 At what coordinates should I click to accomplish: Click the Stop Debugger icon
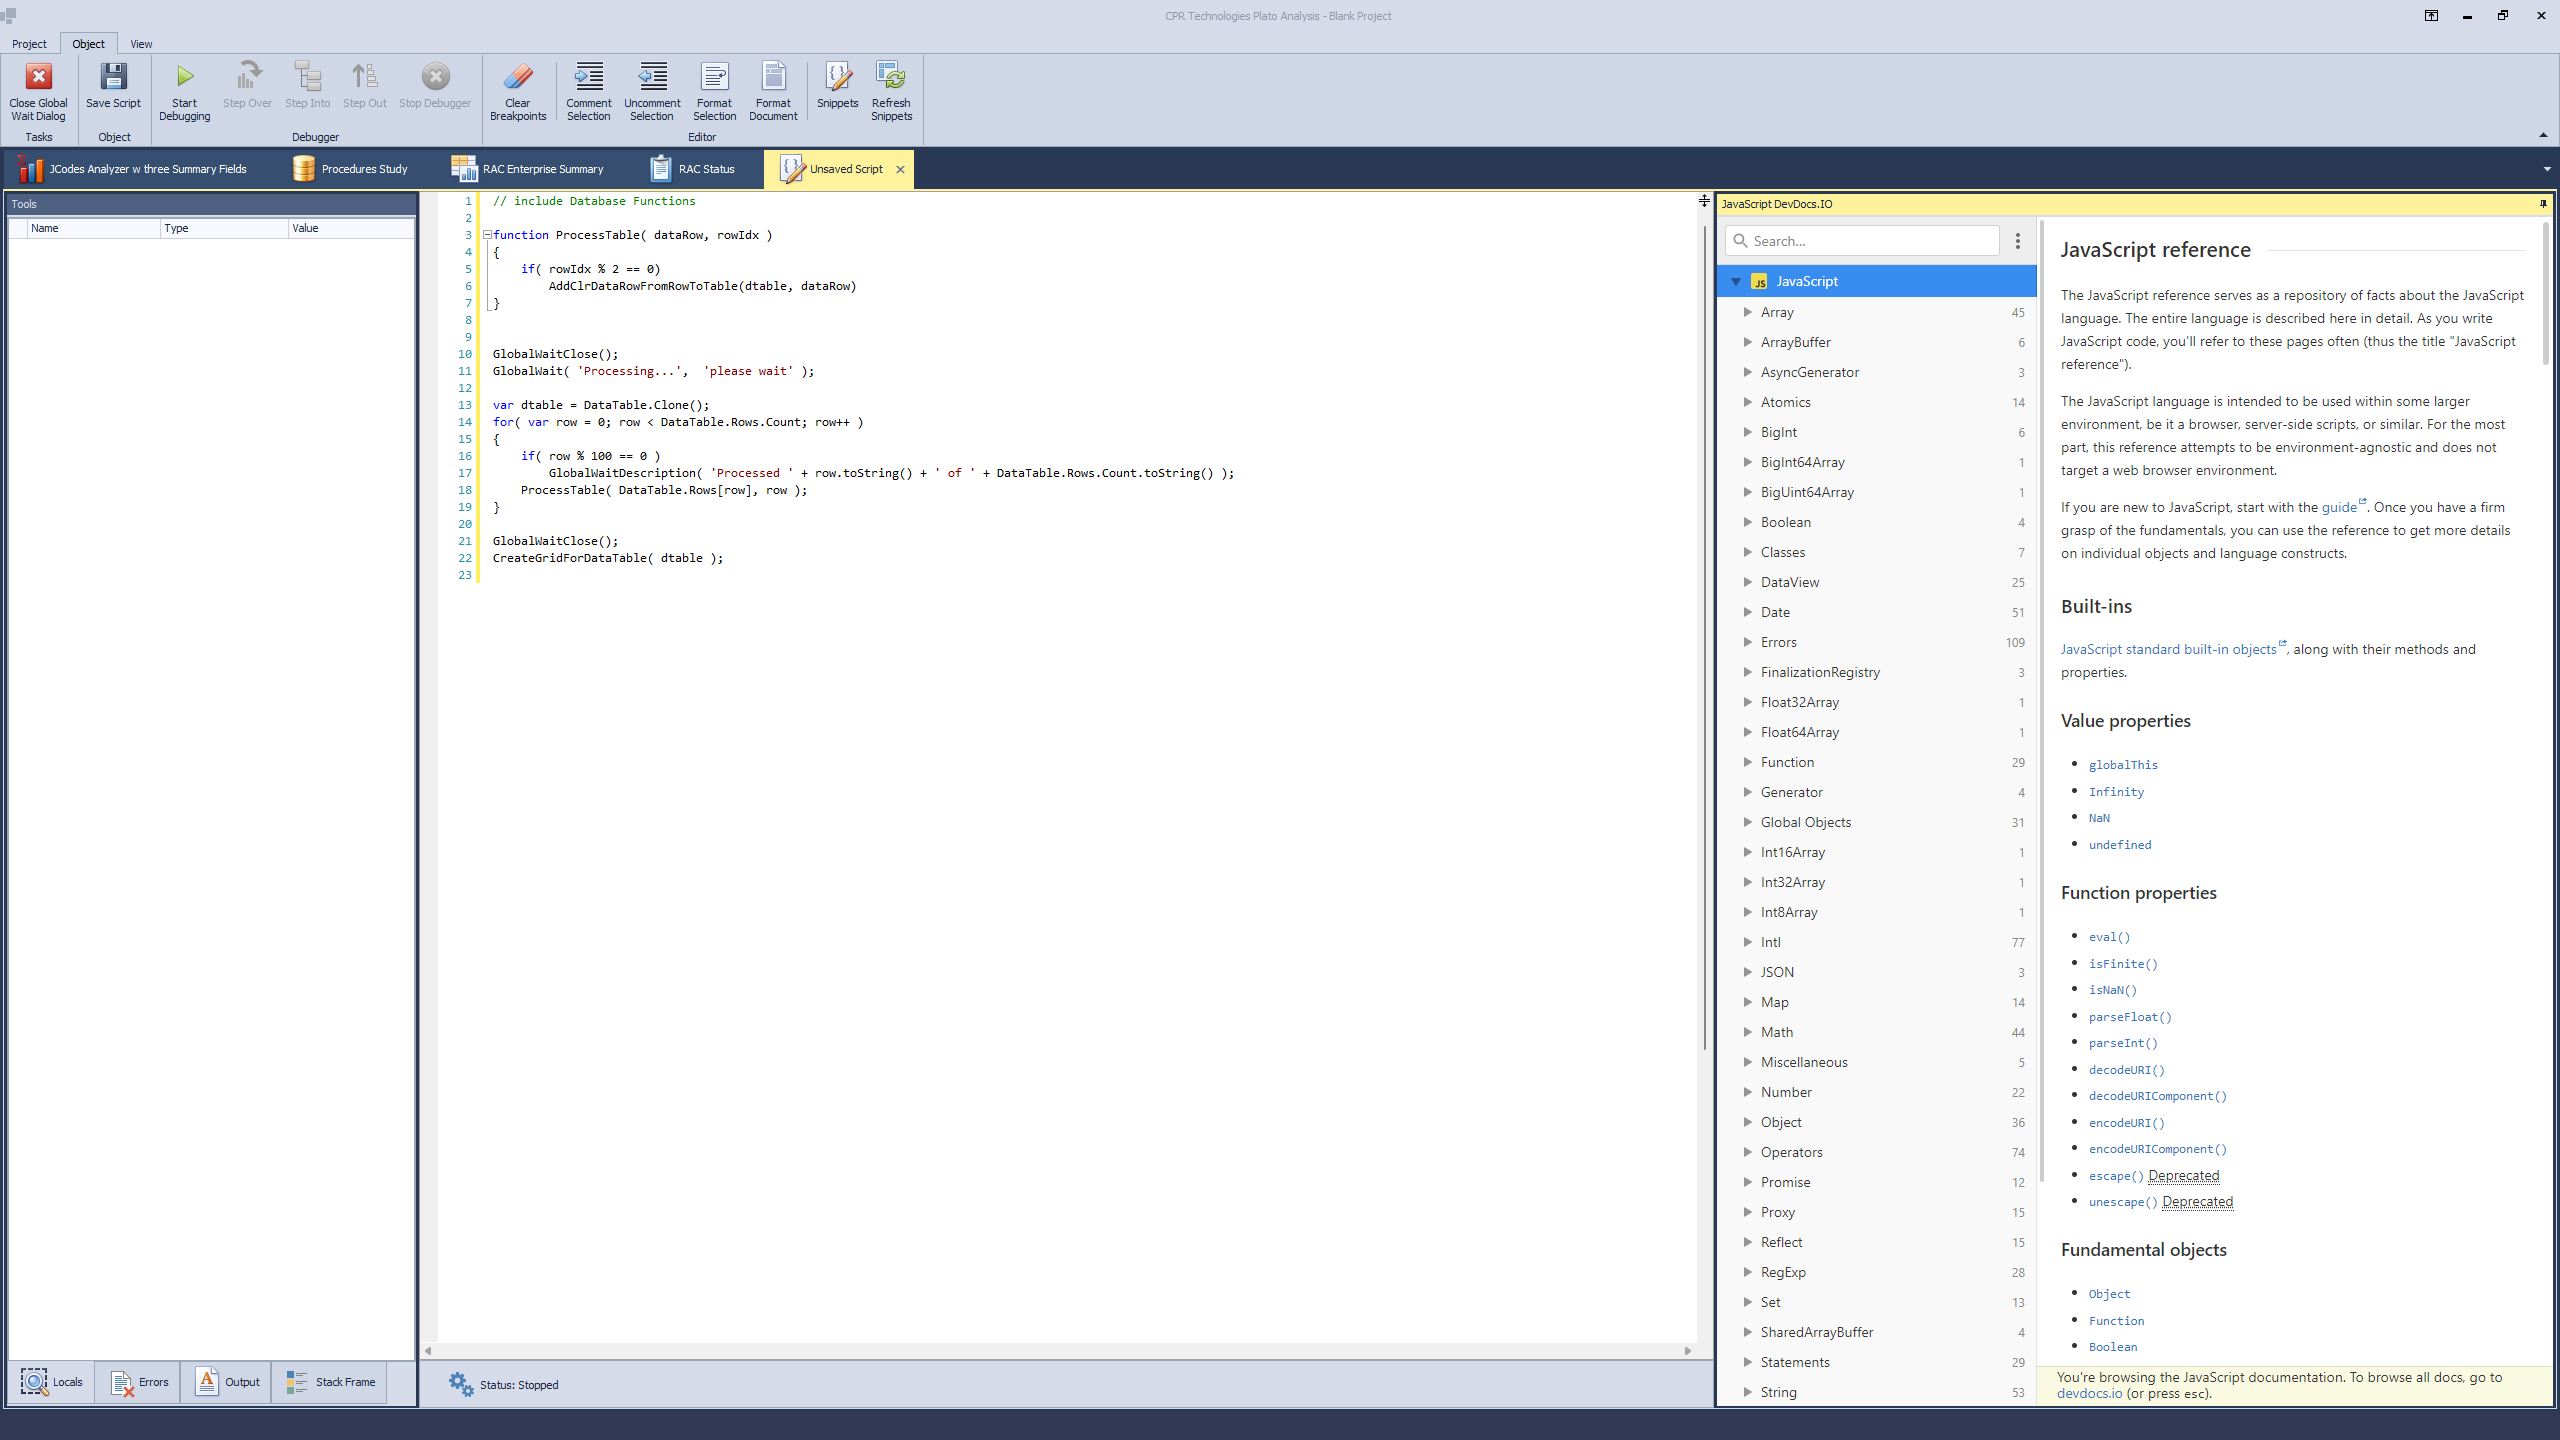click(435, 77)
